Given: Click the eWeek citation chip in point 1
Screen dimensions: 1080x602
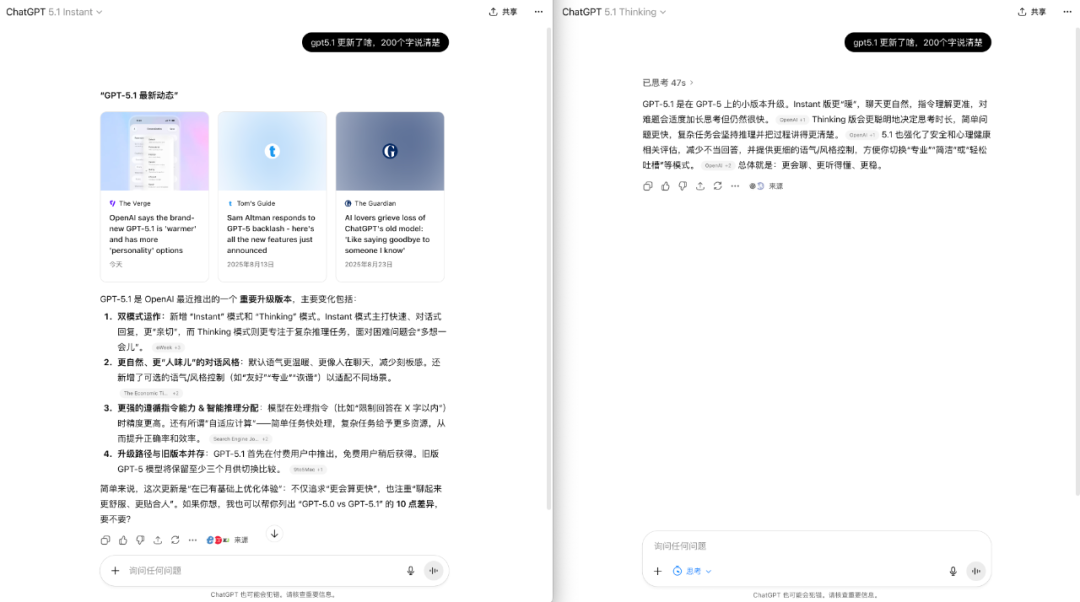Looking at the screenshot, I should point(168,348).
